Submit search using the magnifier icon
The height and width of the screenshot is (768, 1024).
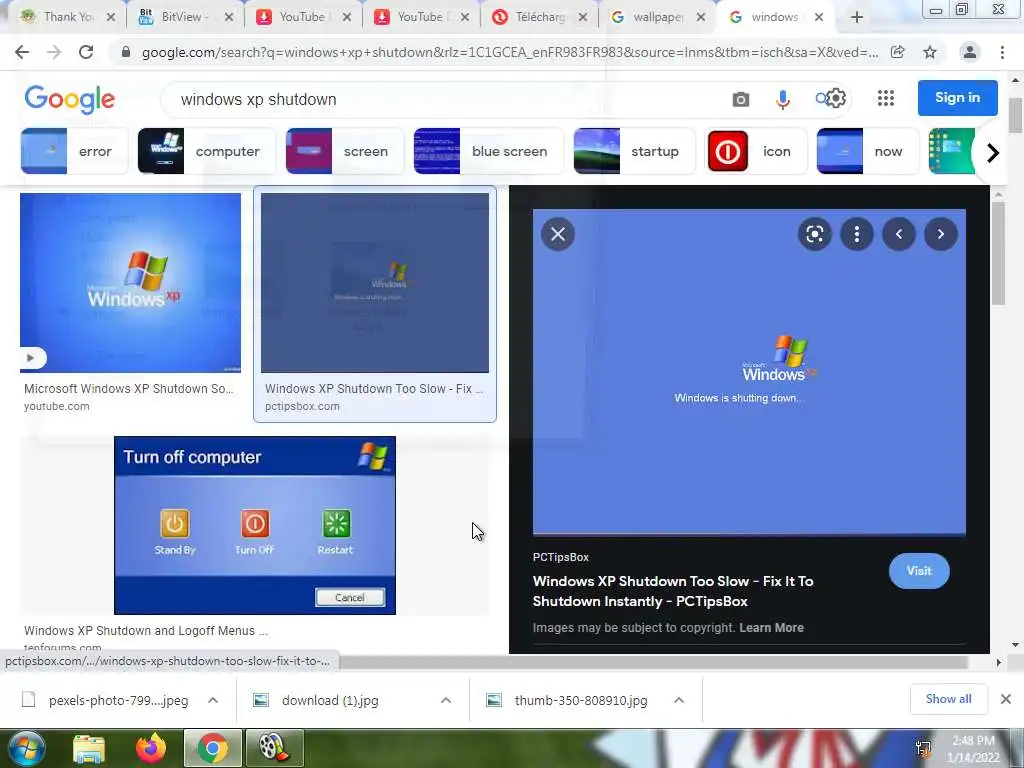pyautogui.click(x=820, y=99)
